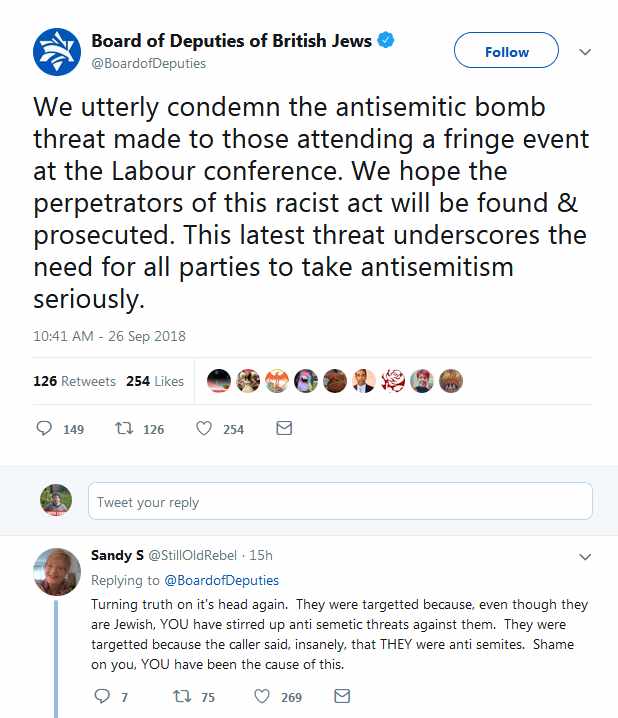View the 126 Retweets list
The width and height of the screenshot is (618, 718).
coord(74,381)
